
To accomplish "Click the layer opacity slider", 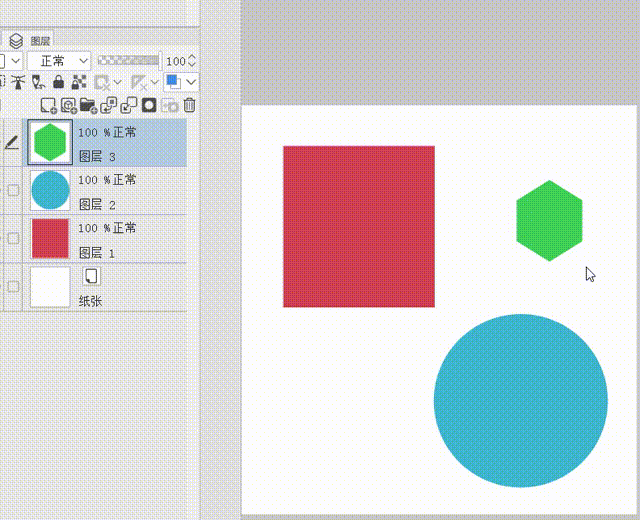I will click(129, 61).
